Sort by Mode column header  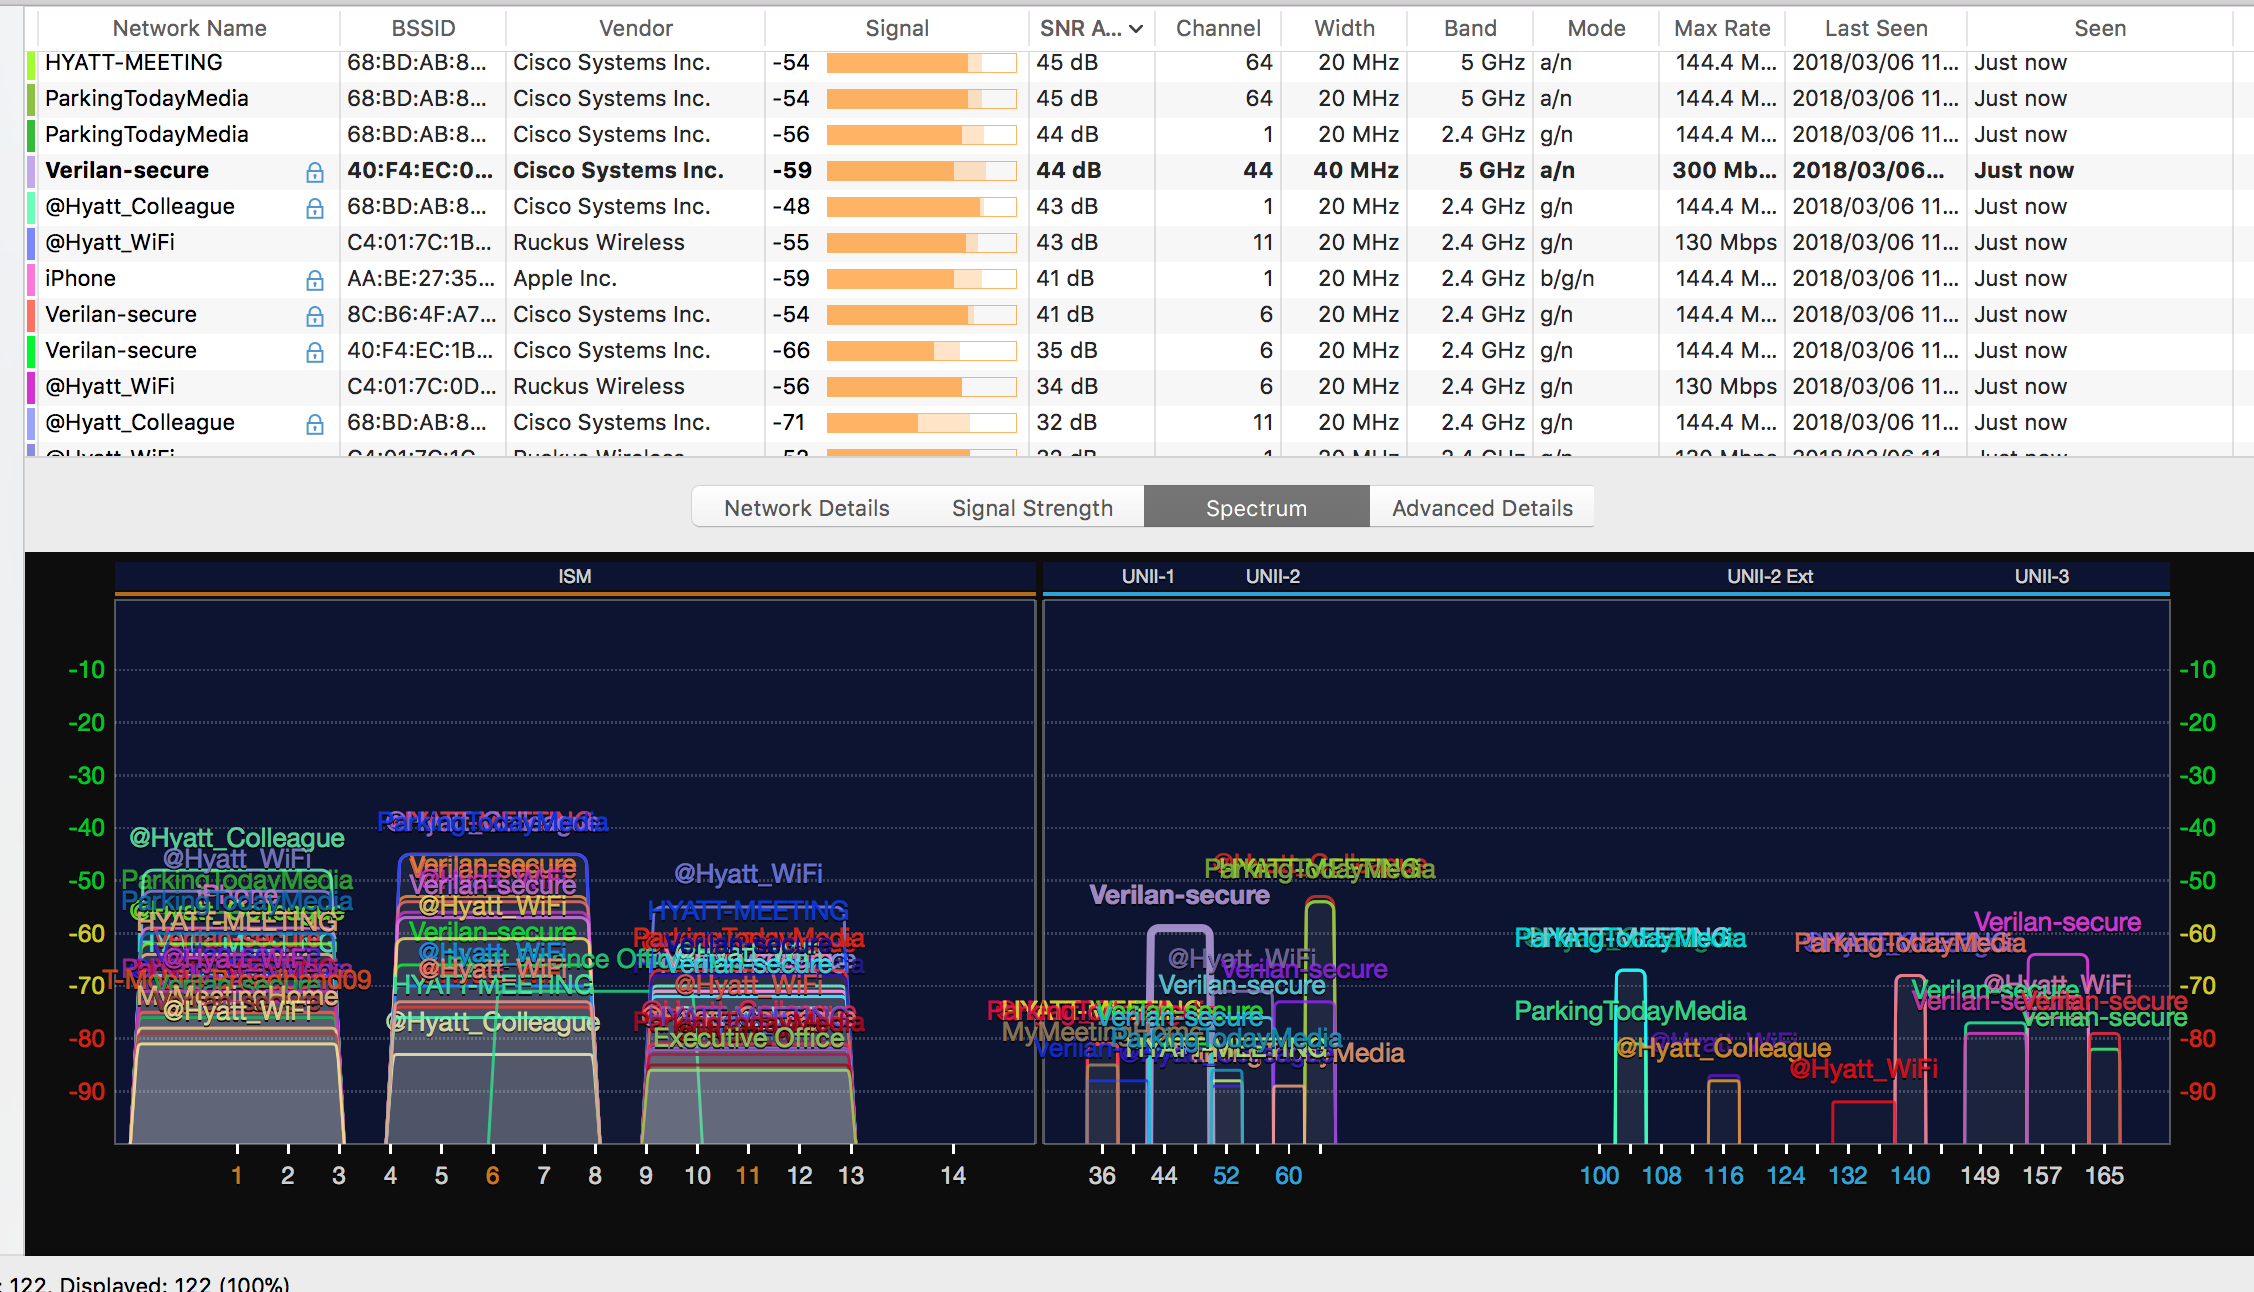coord(1596,29)
